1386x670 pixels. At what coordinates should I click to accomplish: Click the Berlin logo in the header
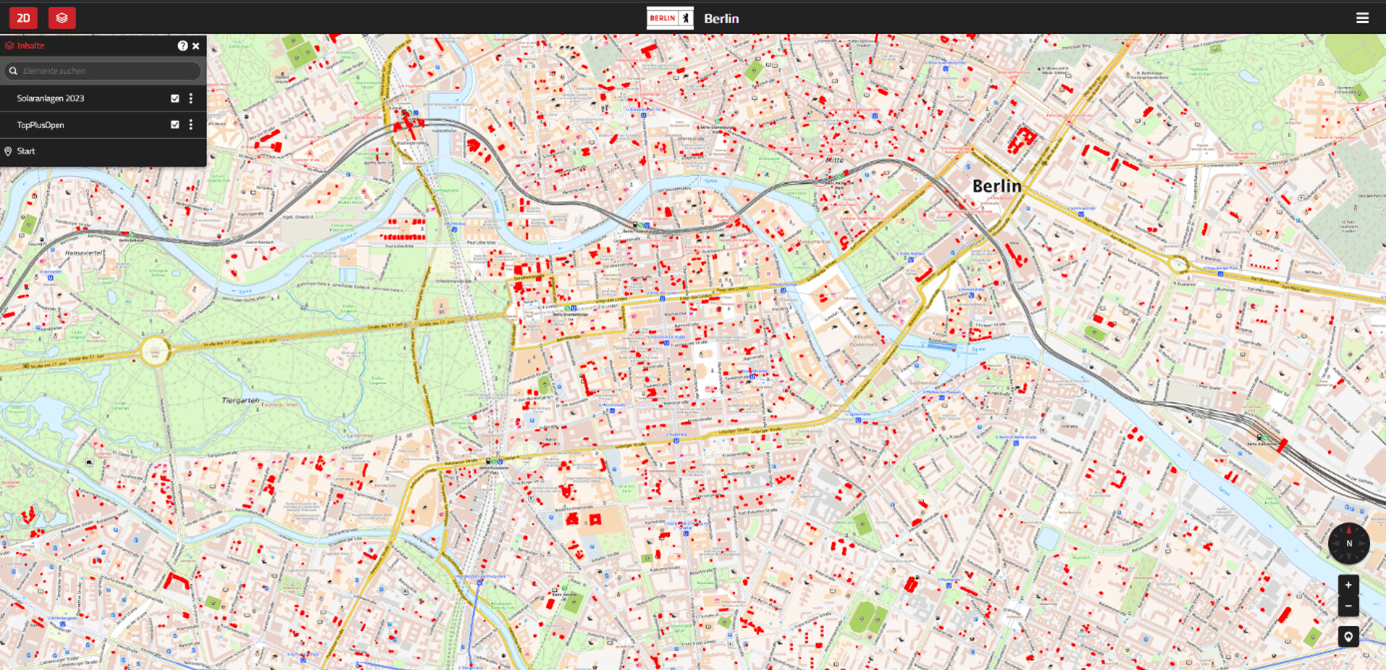click(x=669, y=18)
